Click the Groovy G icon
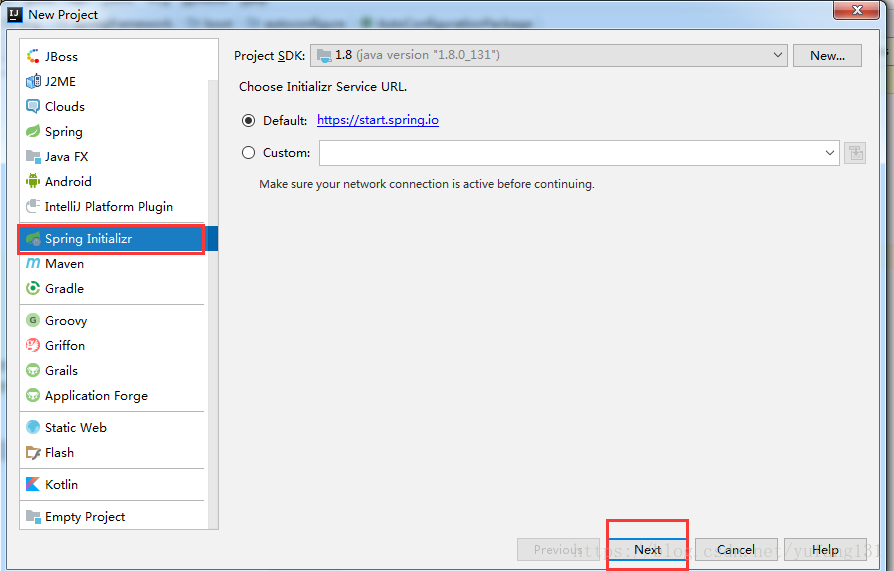Viewport: 894px width, 571px height. tap(33, 321)
